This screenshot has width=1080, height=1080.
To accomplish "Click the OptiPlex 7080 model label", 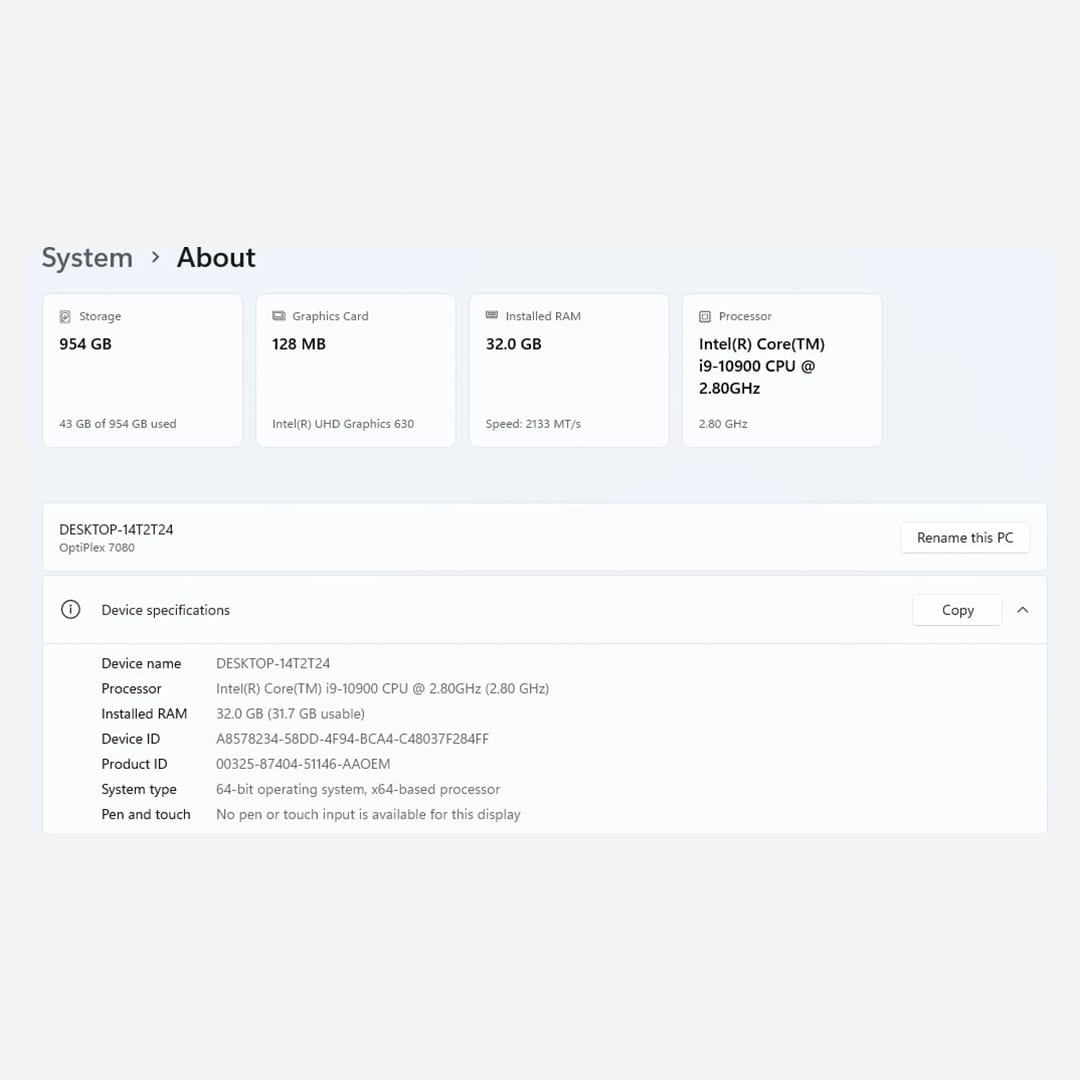I will [97, 548].
